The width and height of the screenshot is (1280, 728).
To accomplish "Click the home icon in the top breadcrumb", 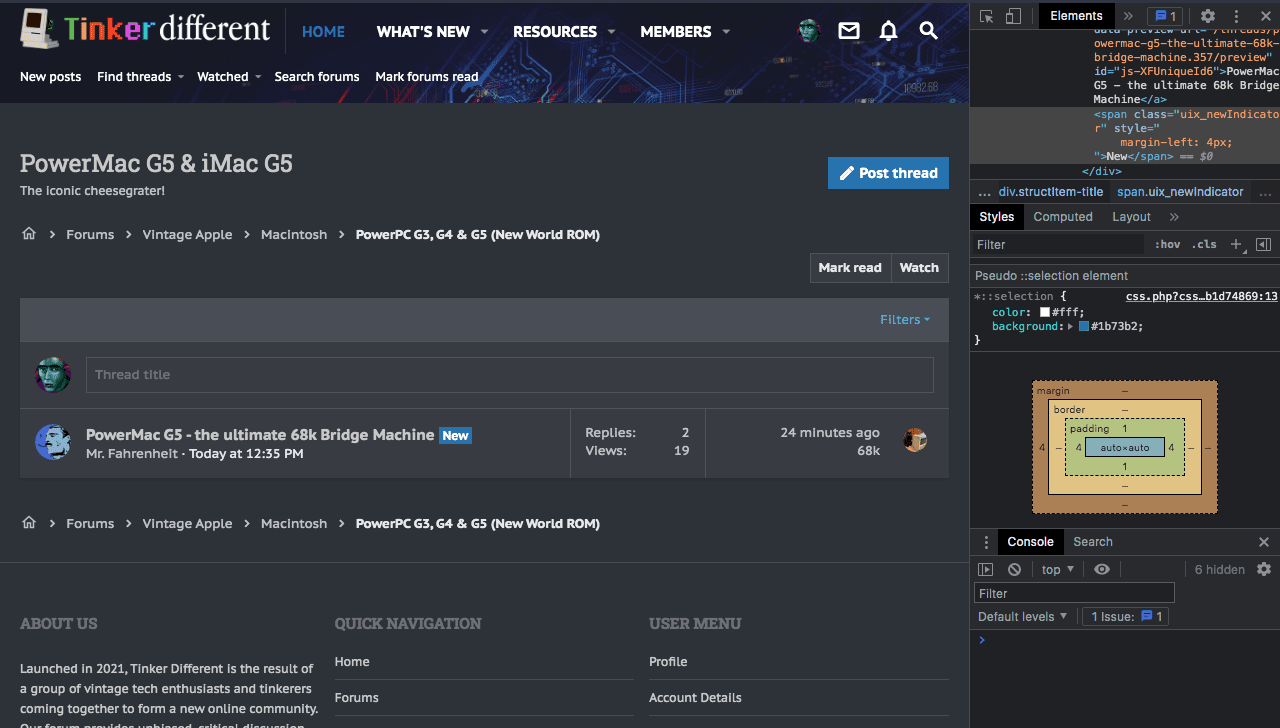I will pos(29,234).
